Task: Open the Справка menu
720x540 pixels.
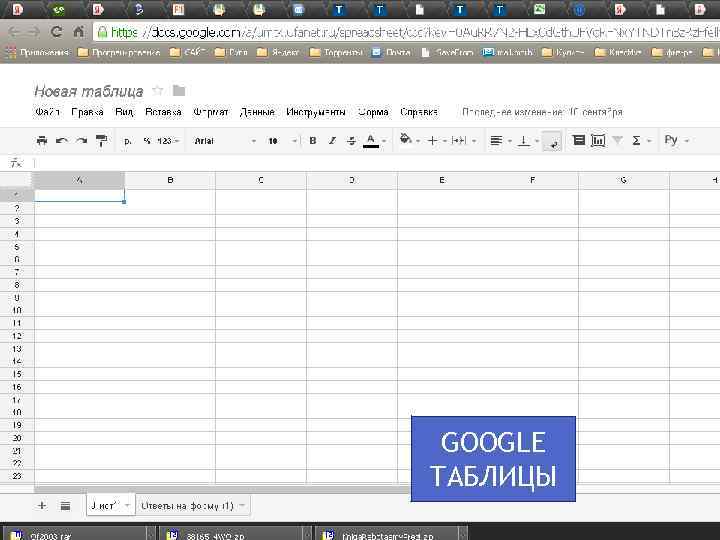Action: 419,112
